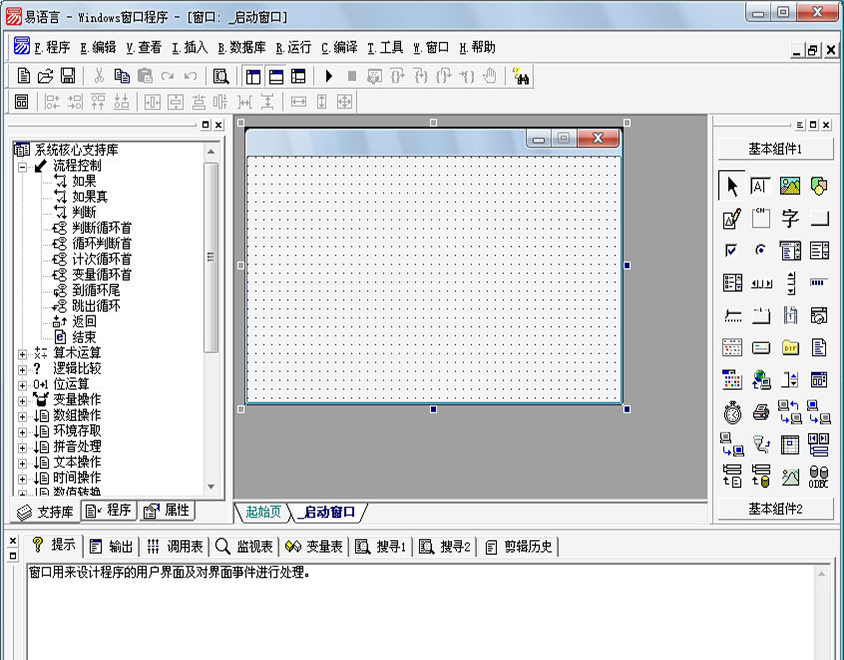Toggle the third panel layout toolbar button

[298, 76]
